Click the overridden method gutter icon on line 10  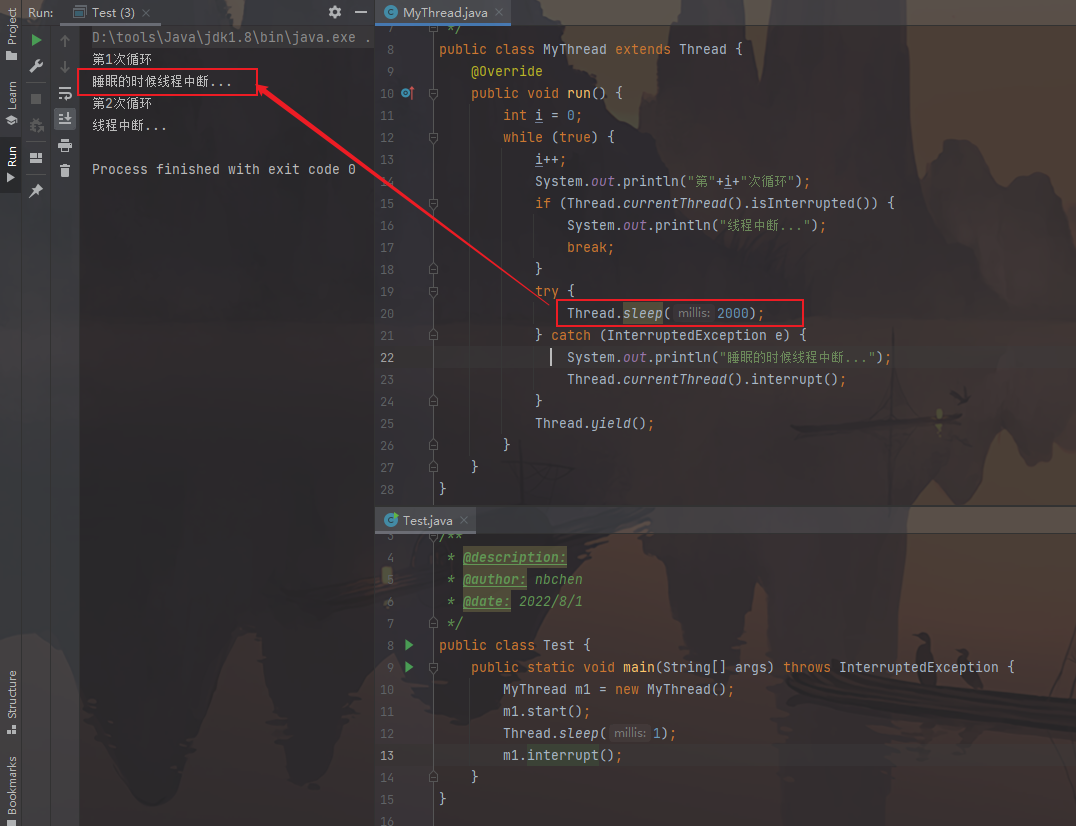[407, 93]
